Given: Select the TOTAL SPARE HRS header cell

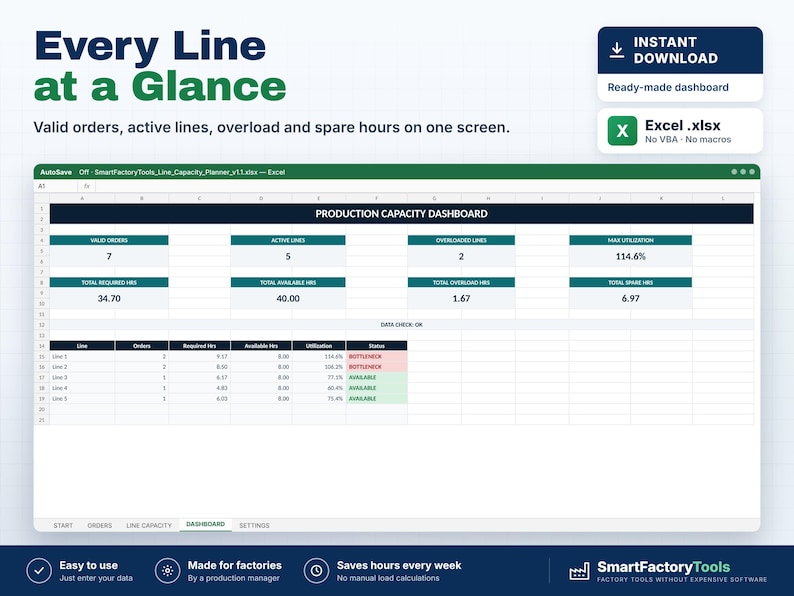Looking at the screenshot, I should 630,282.
